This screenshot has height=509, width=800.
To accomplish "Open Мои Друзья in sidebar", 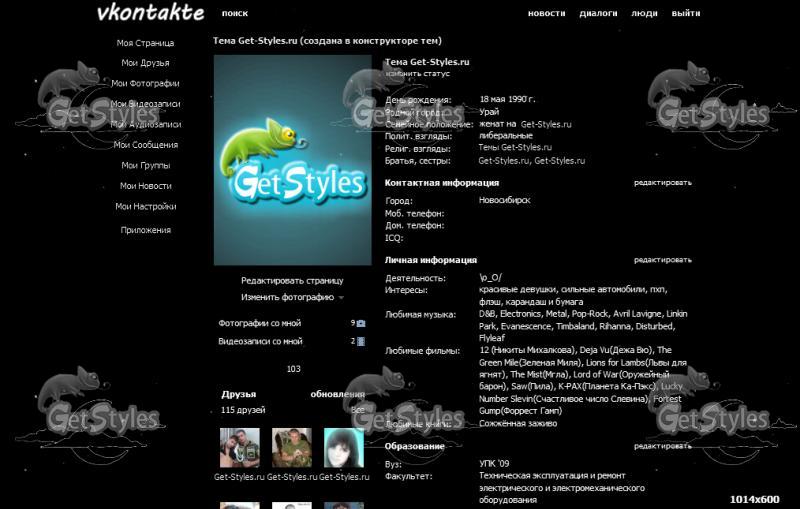I will (x=145, y=63).
